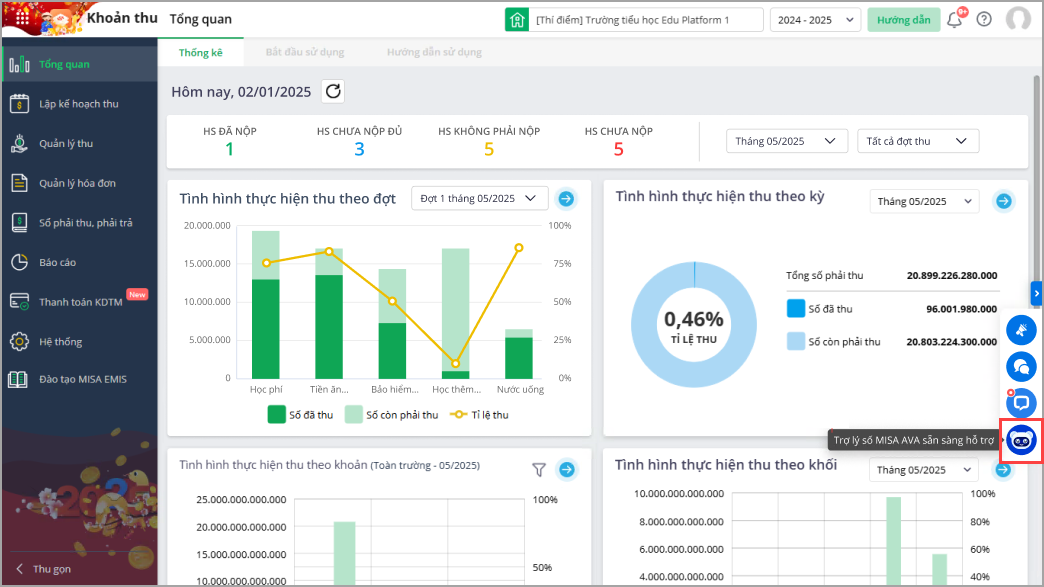Open the user avatar profile
1044x587 pixels.
click(x=1018, y=19)
